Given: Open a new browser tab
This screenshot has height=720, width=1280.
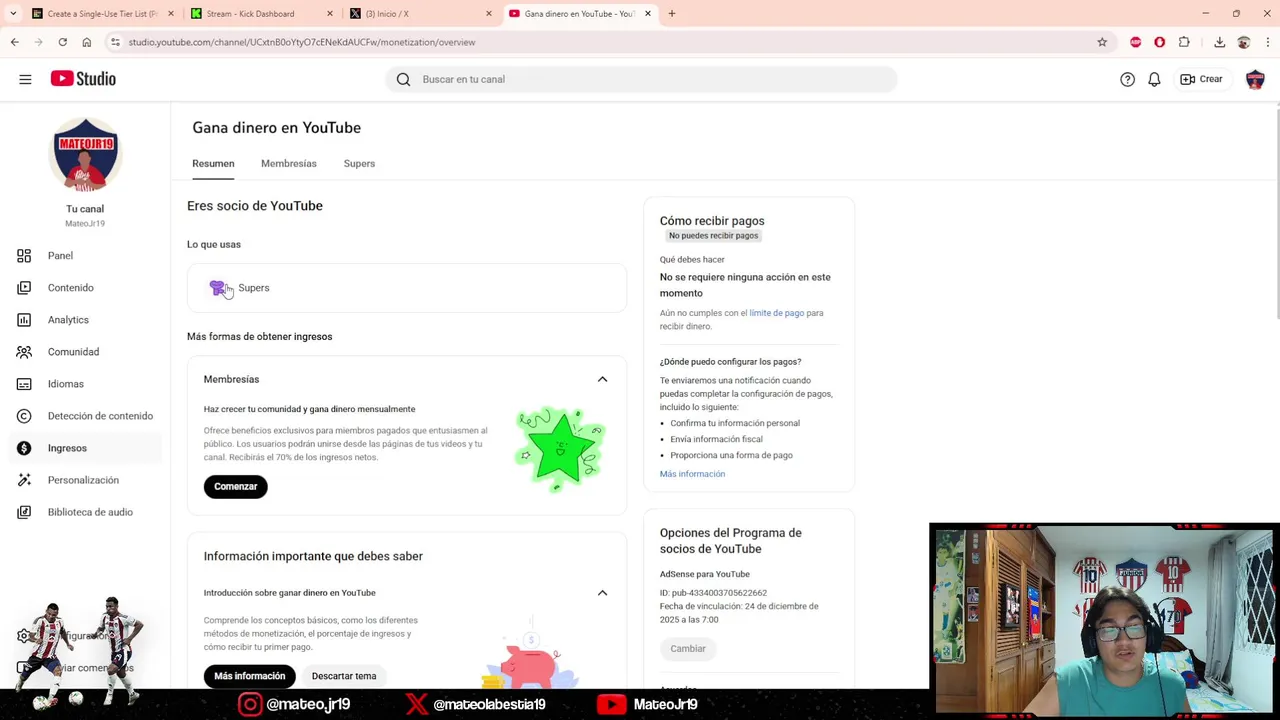Looking at the screenshot, I should [x=672, y=14].
